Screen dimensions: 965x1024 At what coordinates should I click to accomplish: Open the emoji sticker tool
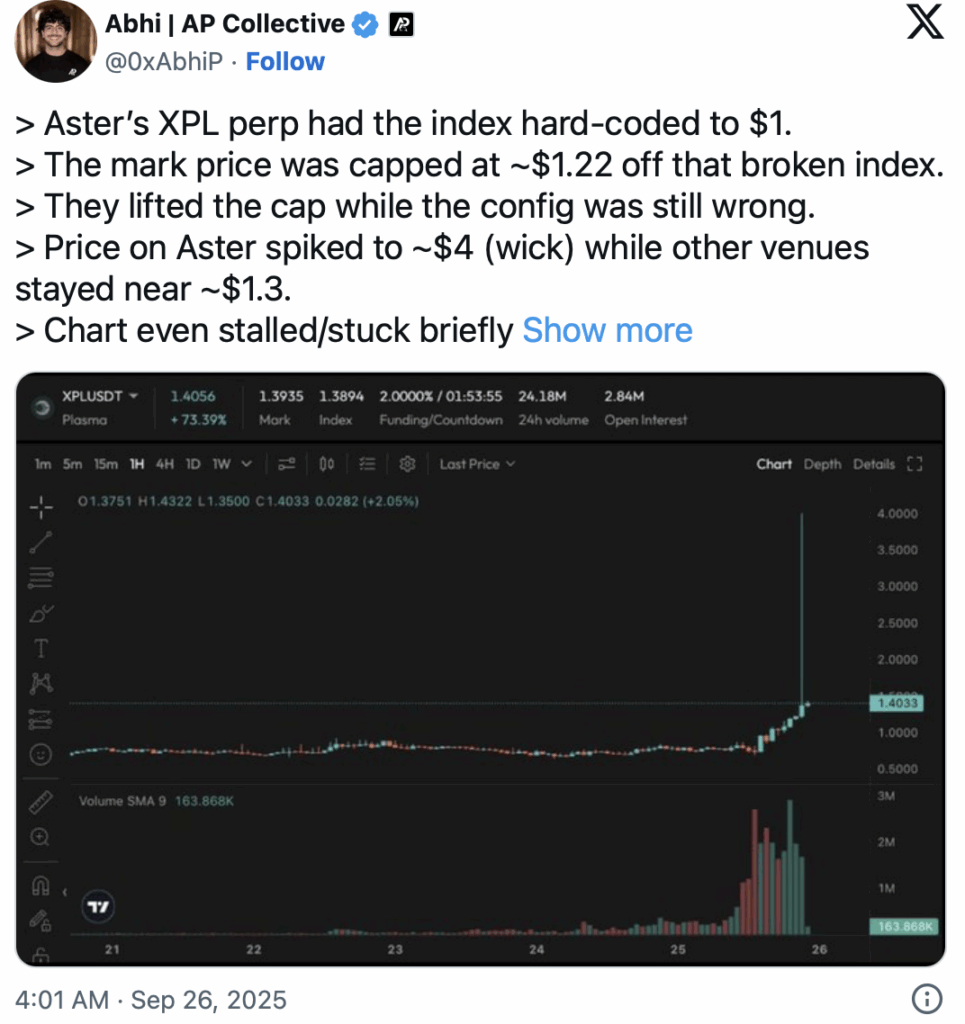pyautogui.click(x=41, y=755)
